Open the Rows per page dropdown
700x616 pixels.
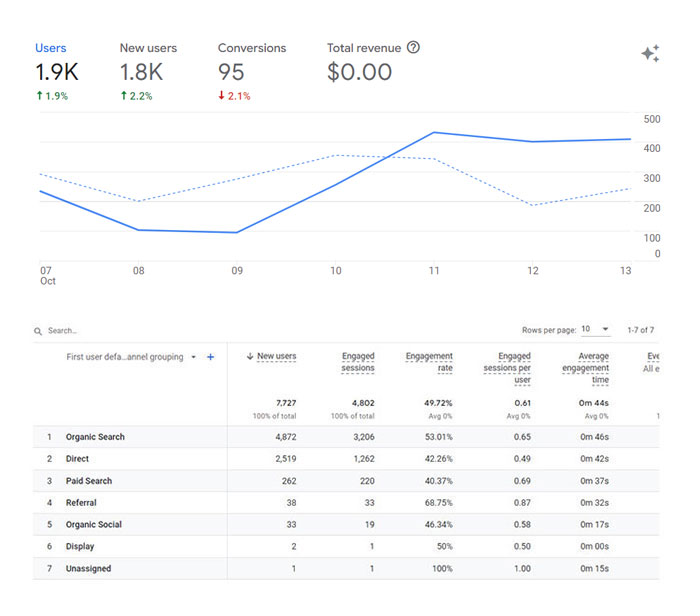[x=595, y=329]
